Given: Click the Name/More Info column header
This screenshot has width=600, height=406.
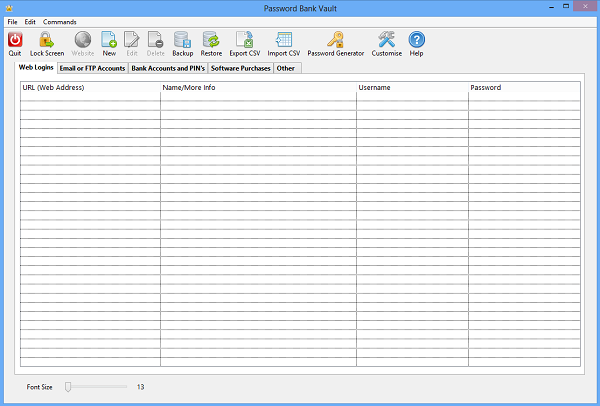Looking at the screenshot, I should point(258,87).
